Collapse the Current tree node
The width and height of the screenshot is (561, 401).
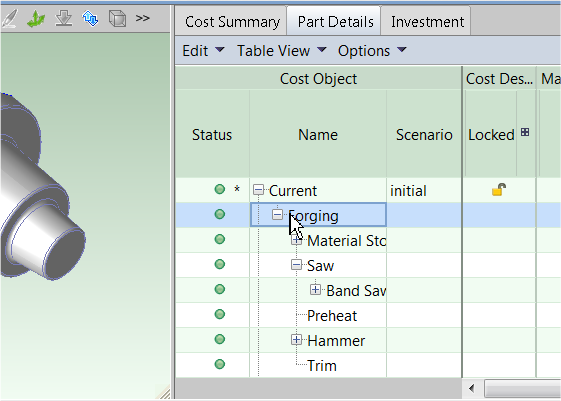pyautogui.click(x=258, y=190)
